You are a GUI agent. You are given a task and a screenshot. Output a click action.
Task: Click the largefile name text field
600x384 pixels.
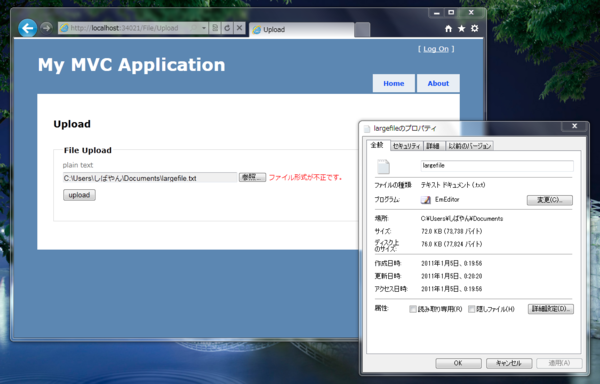pos(497,166)
